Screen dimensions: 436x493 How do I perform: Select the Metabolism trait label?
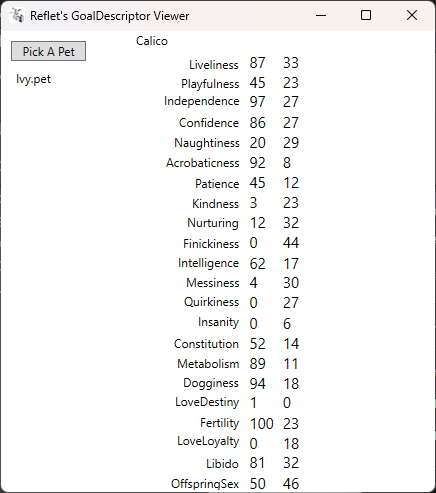pyautogui.click(x=208, y=364)
